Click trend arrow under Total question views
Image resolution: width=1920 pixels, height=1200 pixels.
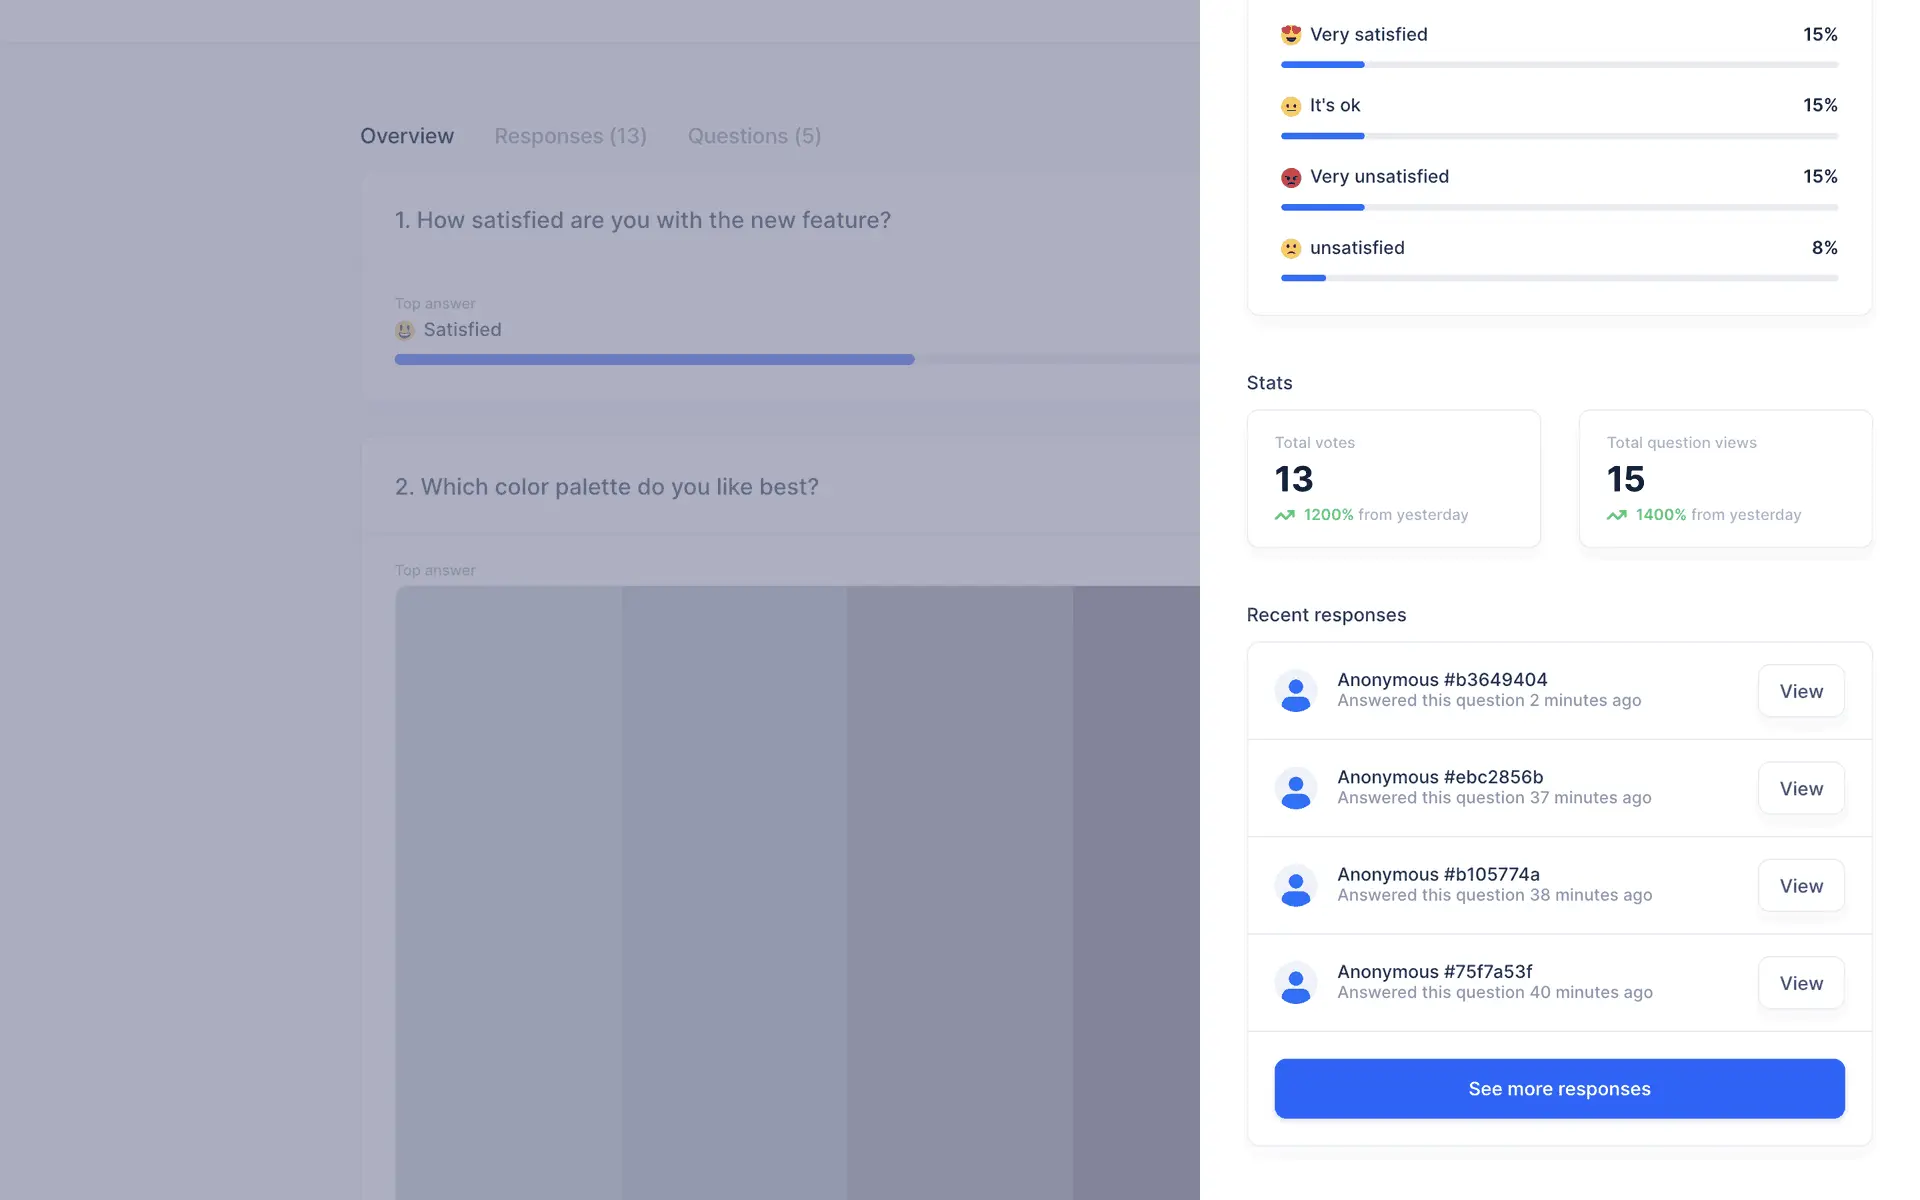1616,515
